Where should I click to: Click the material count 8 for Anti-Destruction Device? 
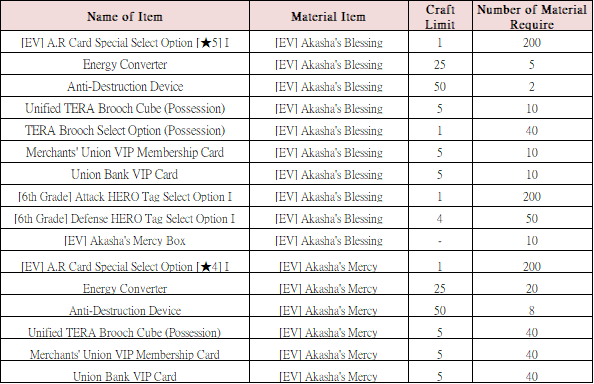[532, 311]
